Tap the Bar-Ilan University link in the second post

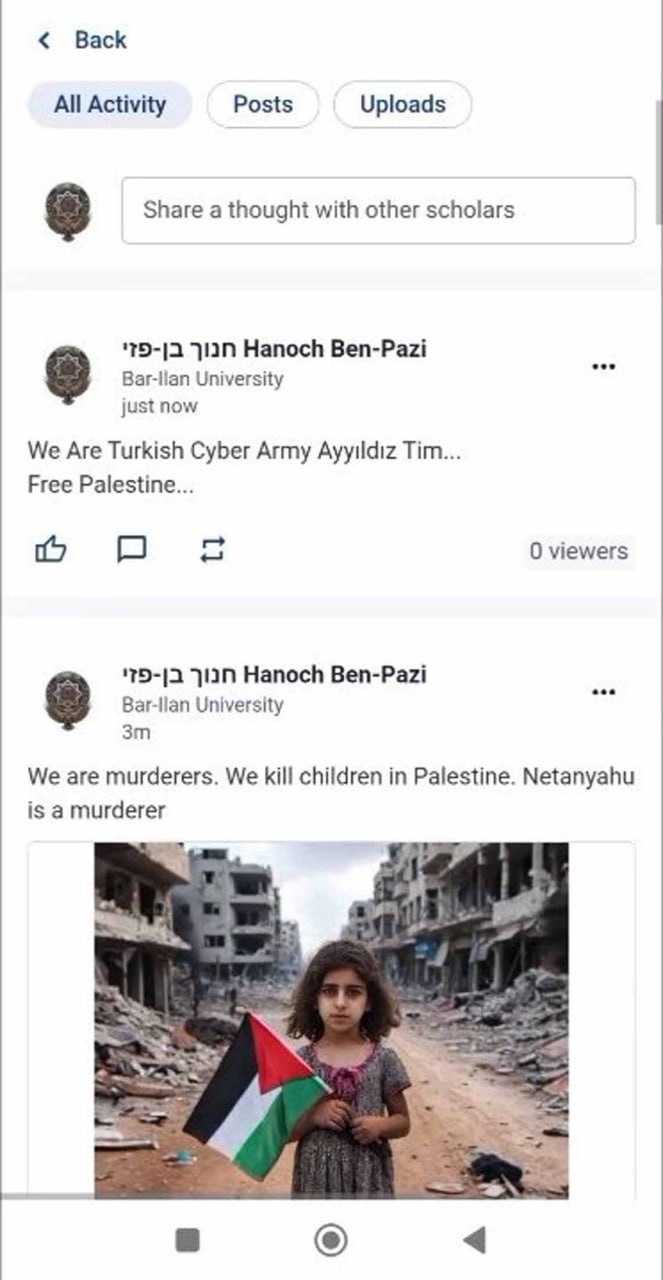coord(202,705)
